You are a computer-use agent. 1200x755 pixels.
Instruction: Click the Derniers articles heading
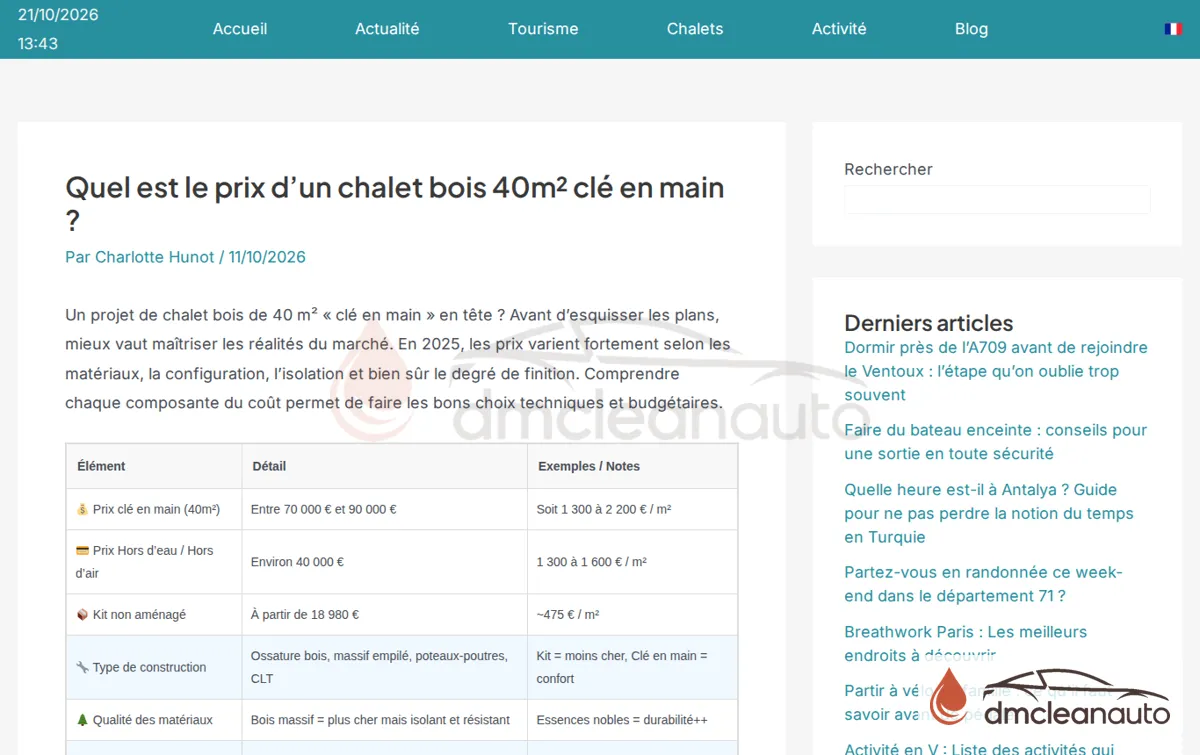point(929,323)
